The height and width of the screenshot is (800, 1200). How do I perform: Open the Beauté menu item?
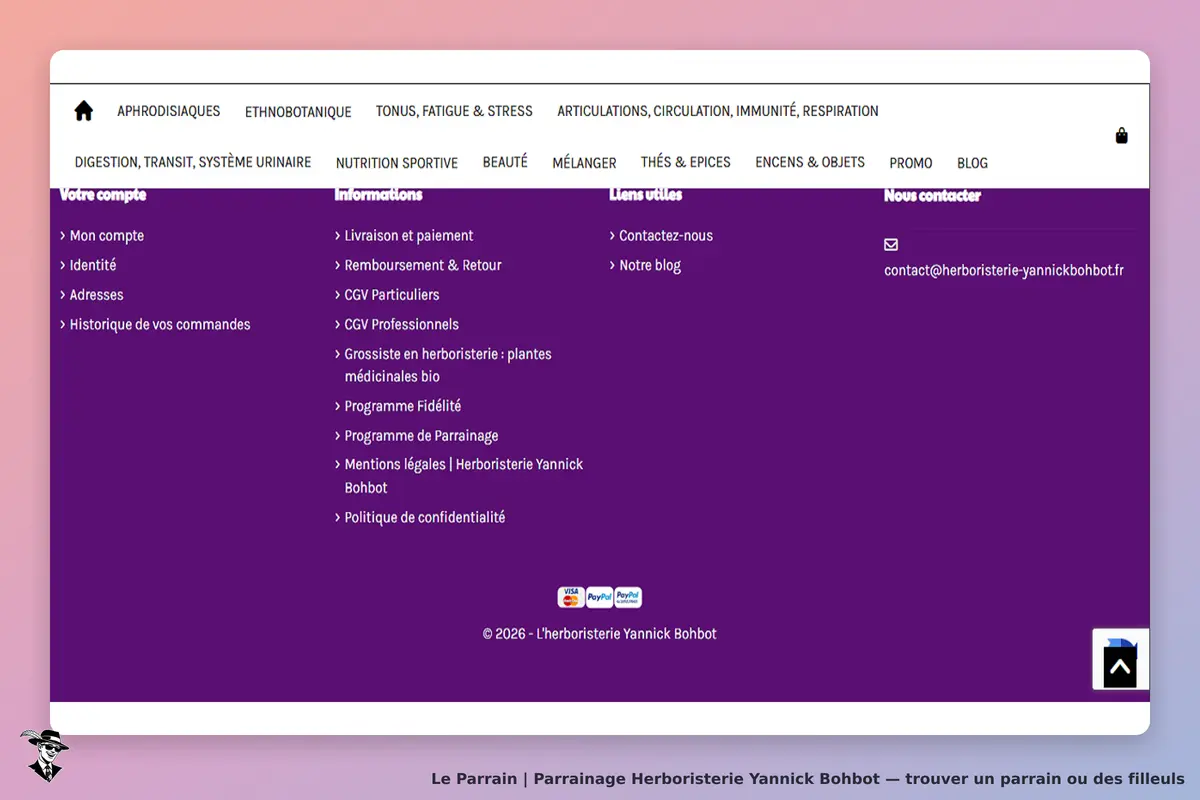point(505,162)
